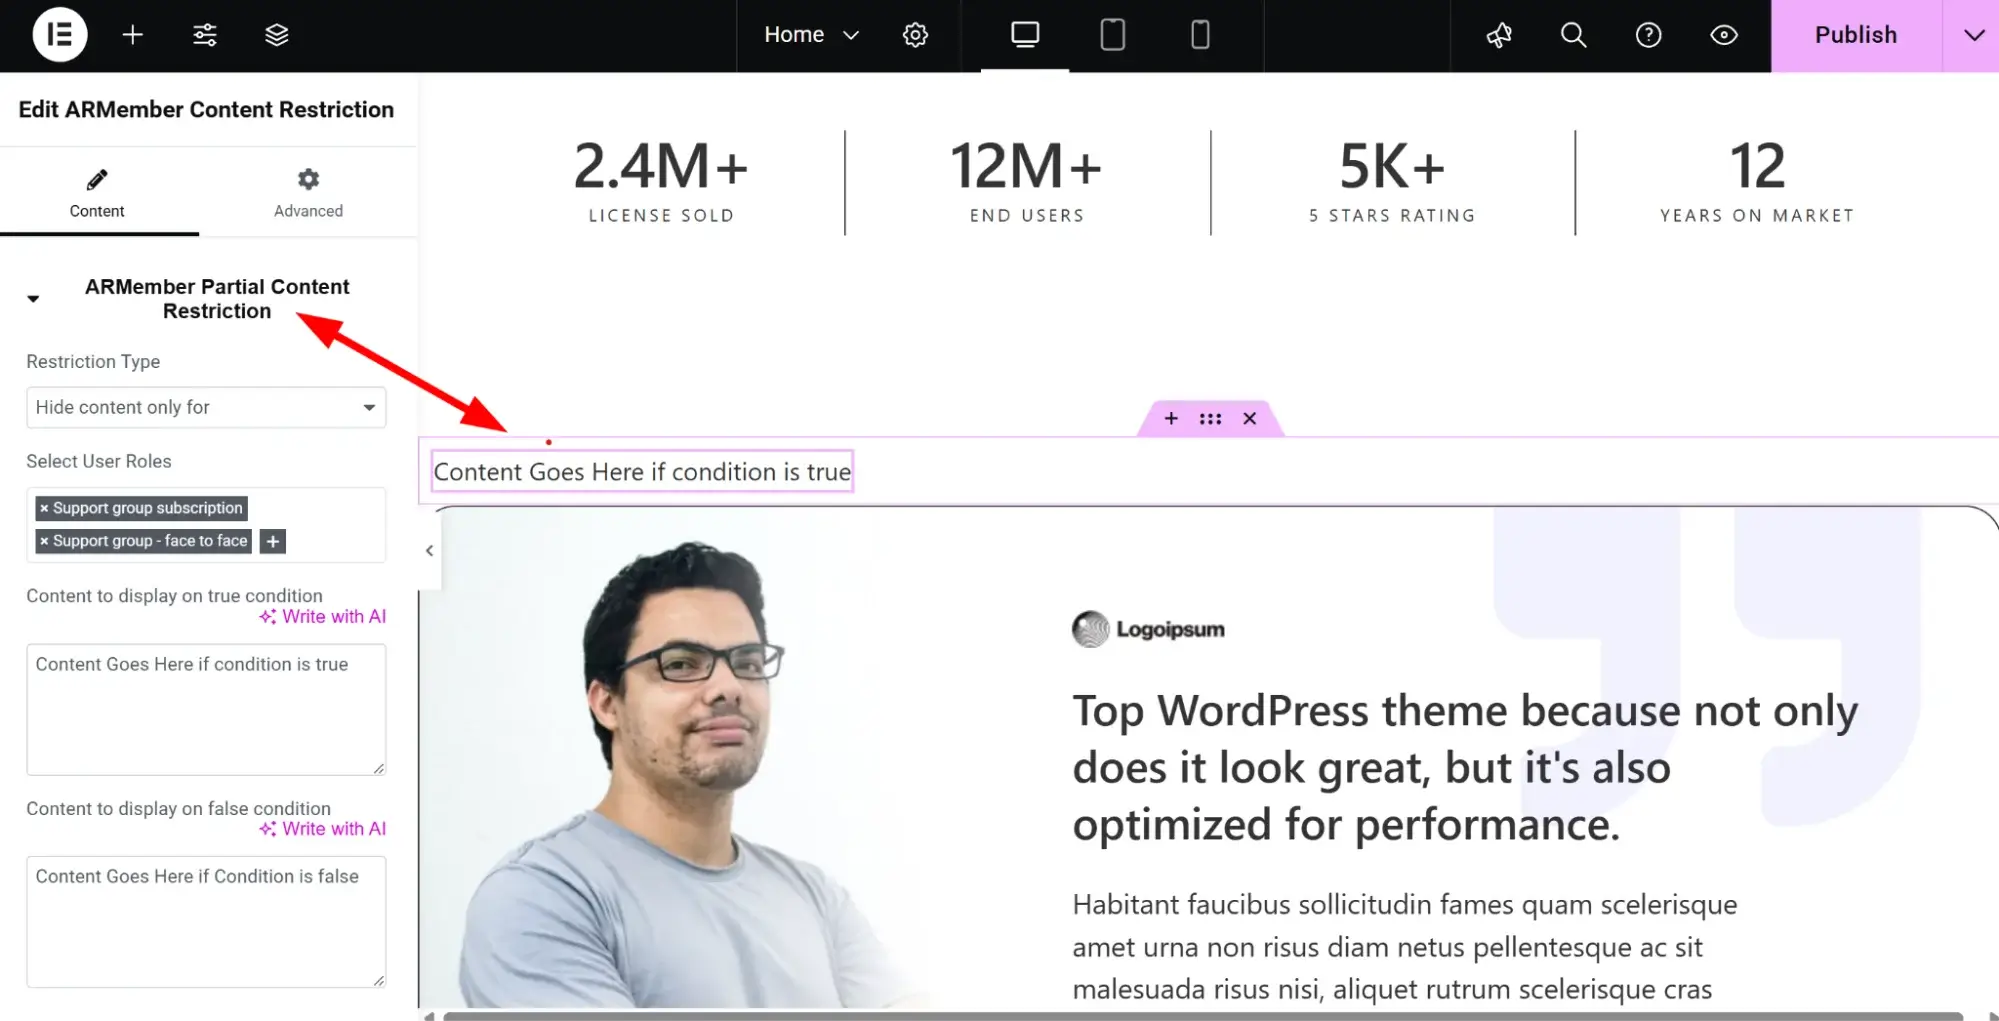The image size is (1999, 1021).
Task: Open site settings sliders icon
Action: (x=204, y=35)
